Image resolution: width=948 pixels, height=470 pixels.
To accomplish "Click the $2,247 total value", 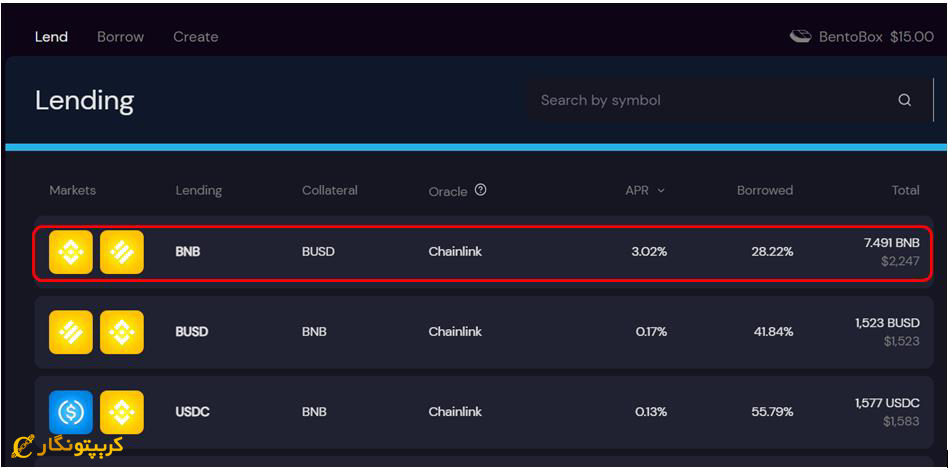I will (900, 262).
